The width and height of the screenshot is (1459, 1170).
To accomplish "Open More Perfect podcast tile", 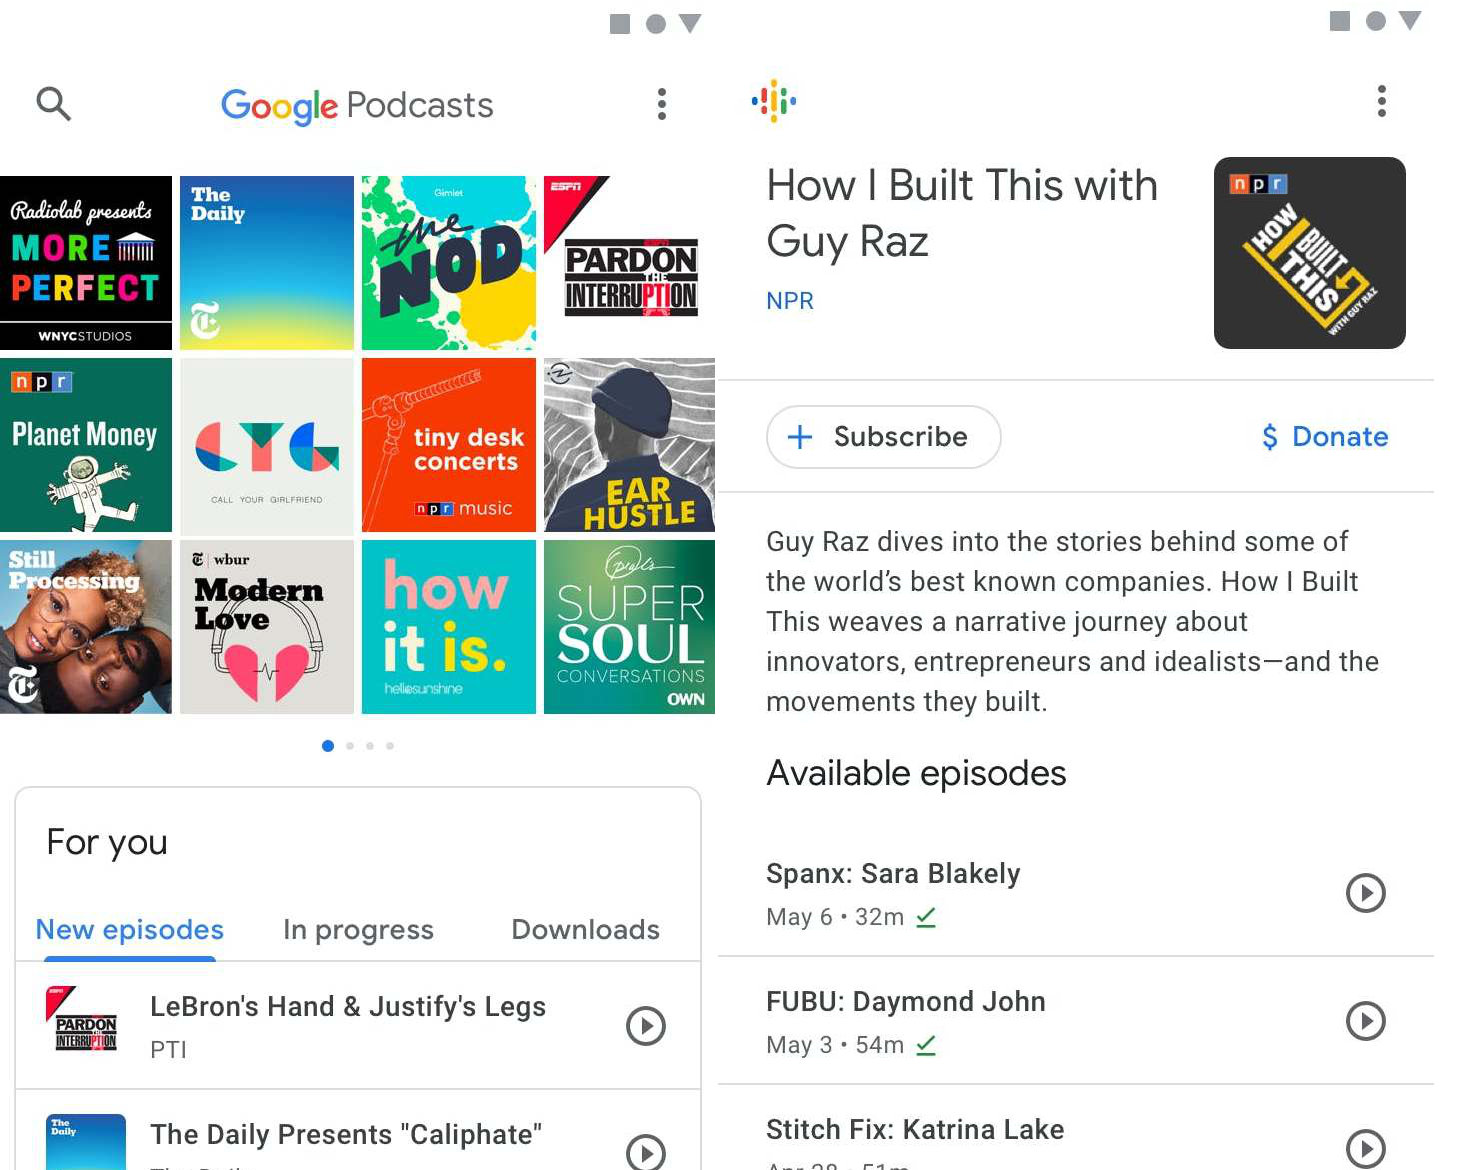I will point(86,263).
